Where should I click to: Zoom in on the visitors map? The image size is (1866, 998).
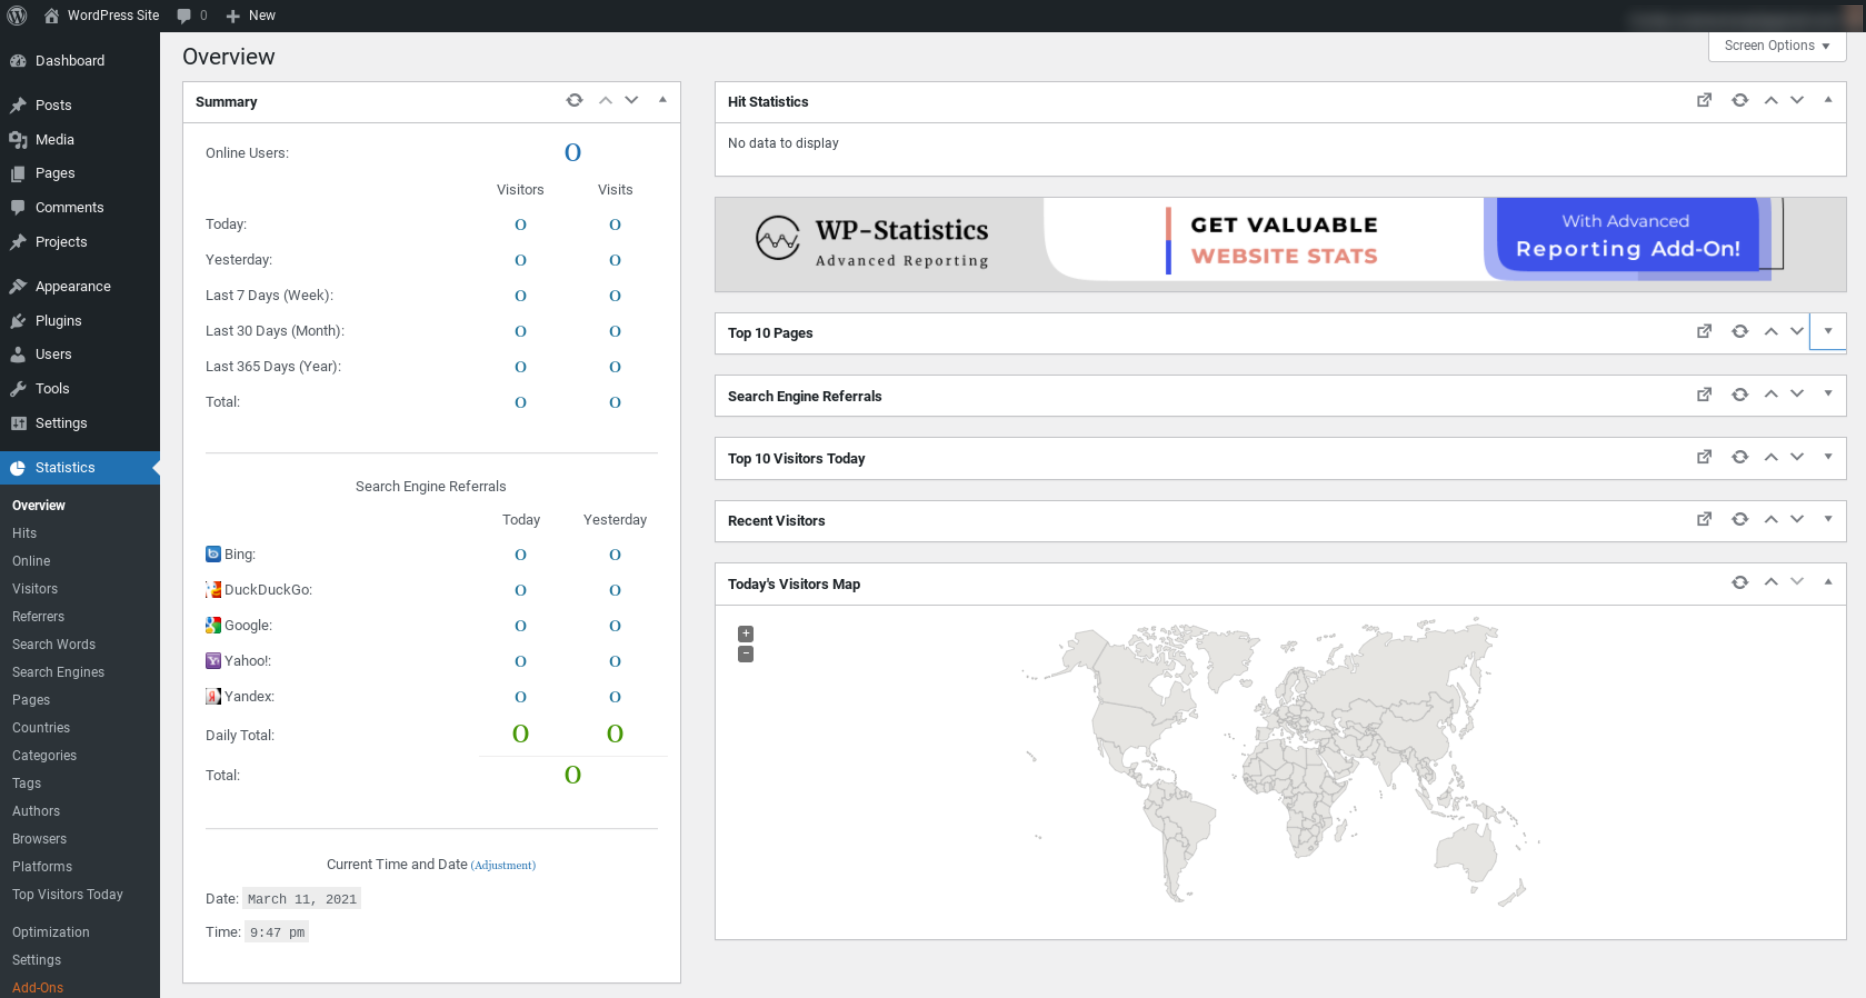pyautogui.click(x=745, y=634)
